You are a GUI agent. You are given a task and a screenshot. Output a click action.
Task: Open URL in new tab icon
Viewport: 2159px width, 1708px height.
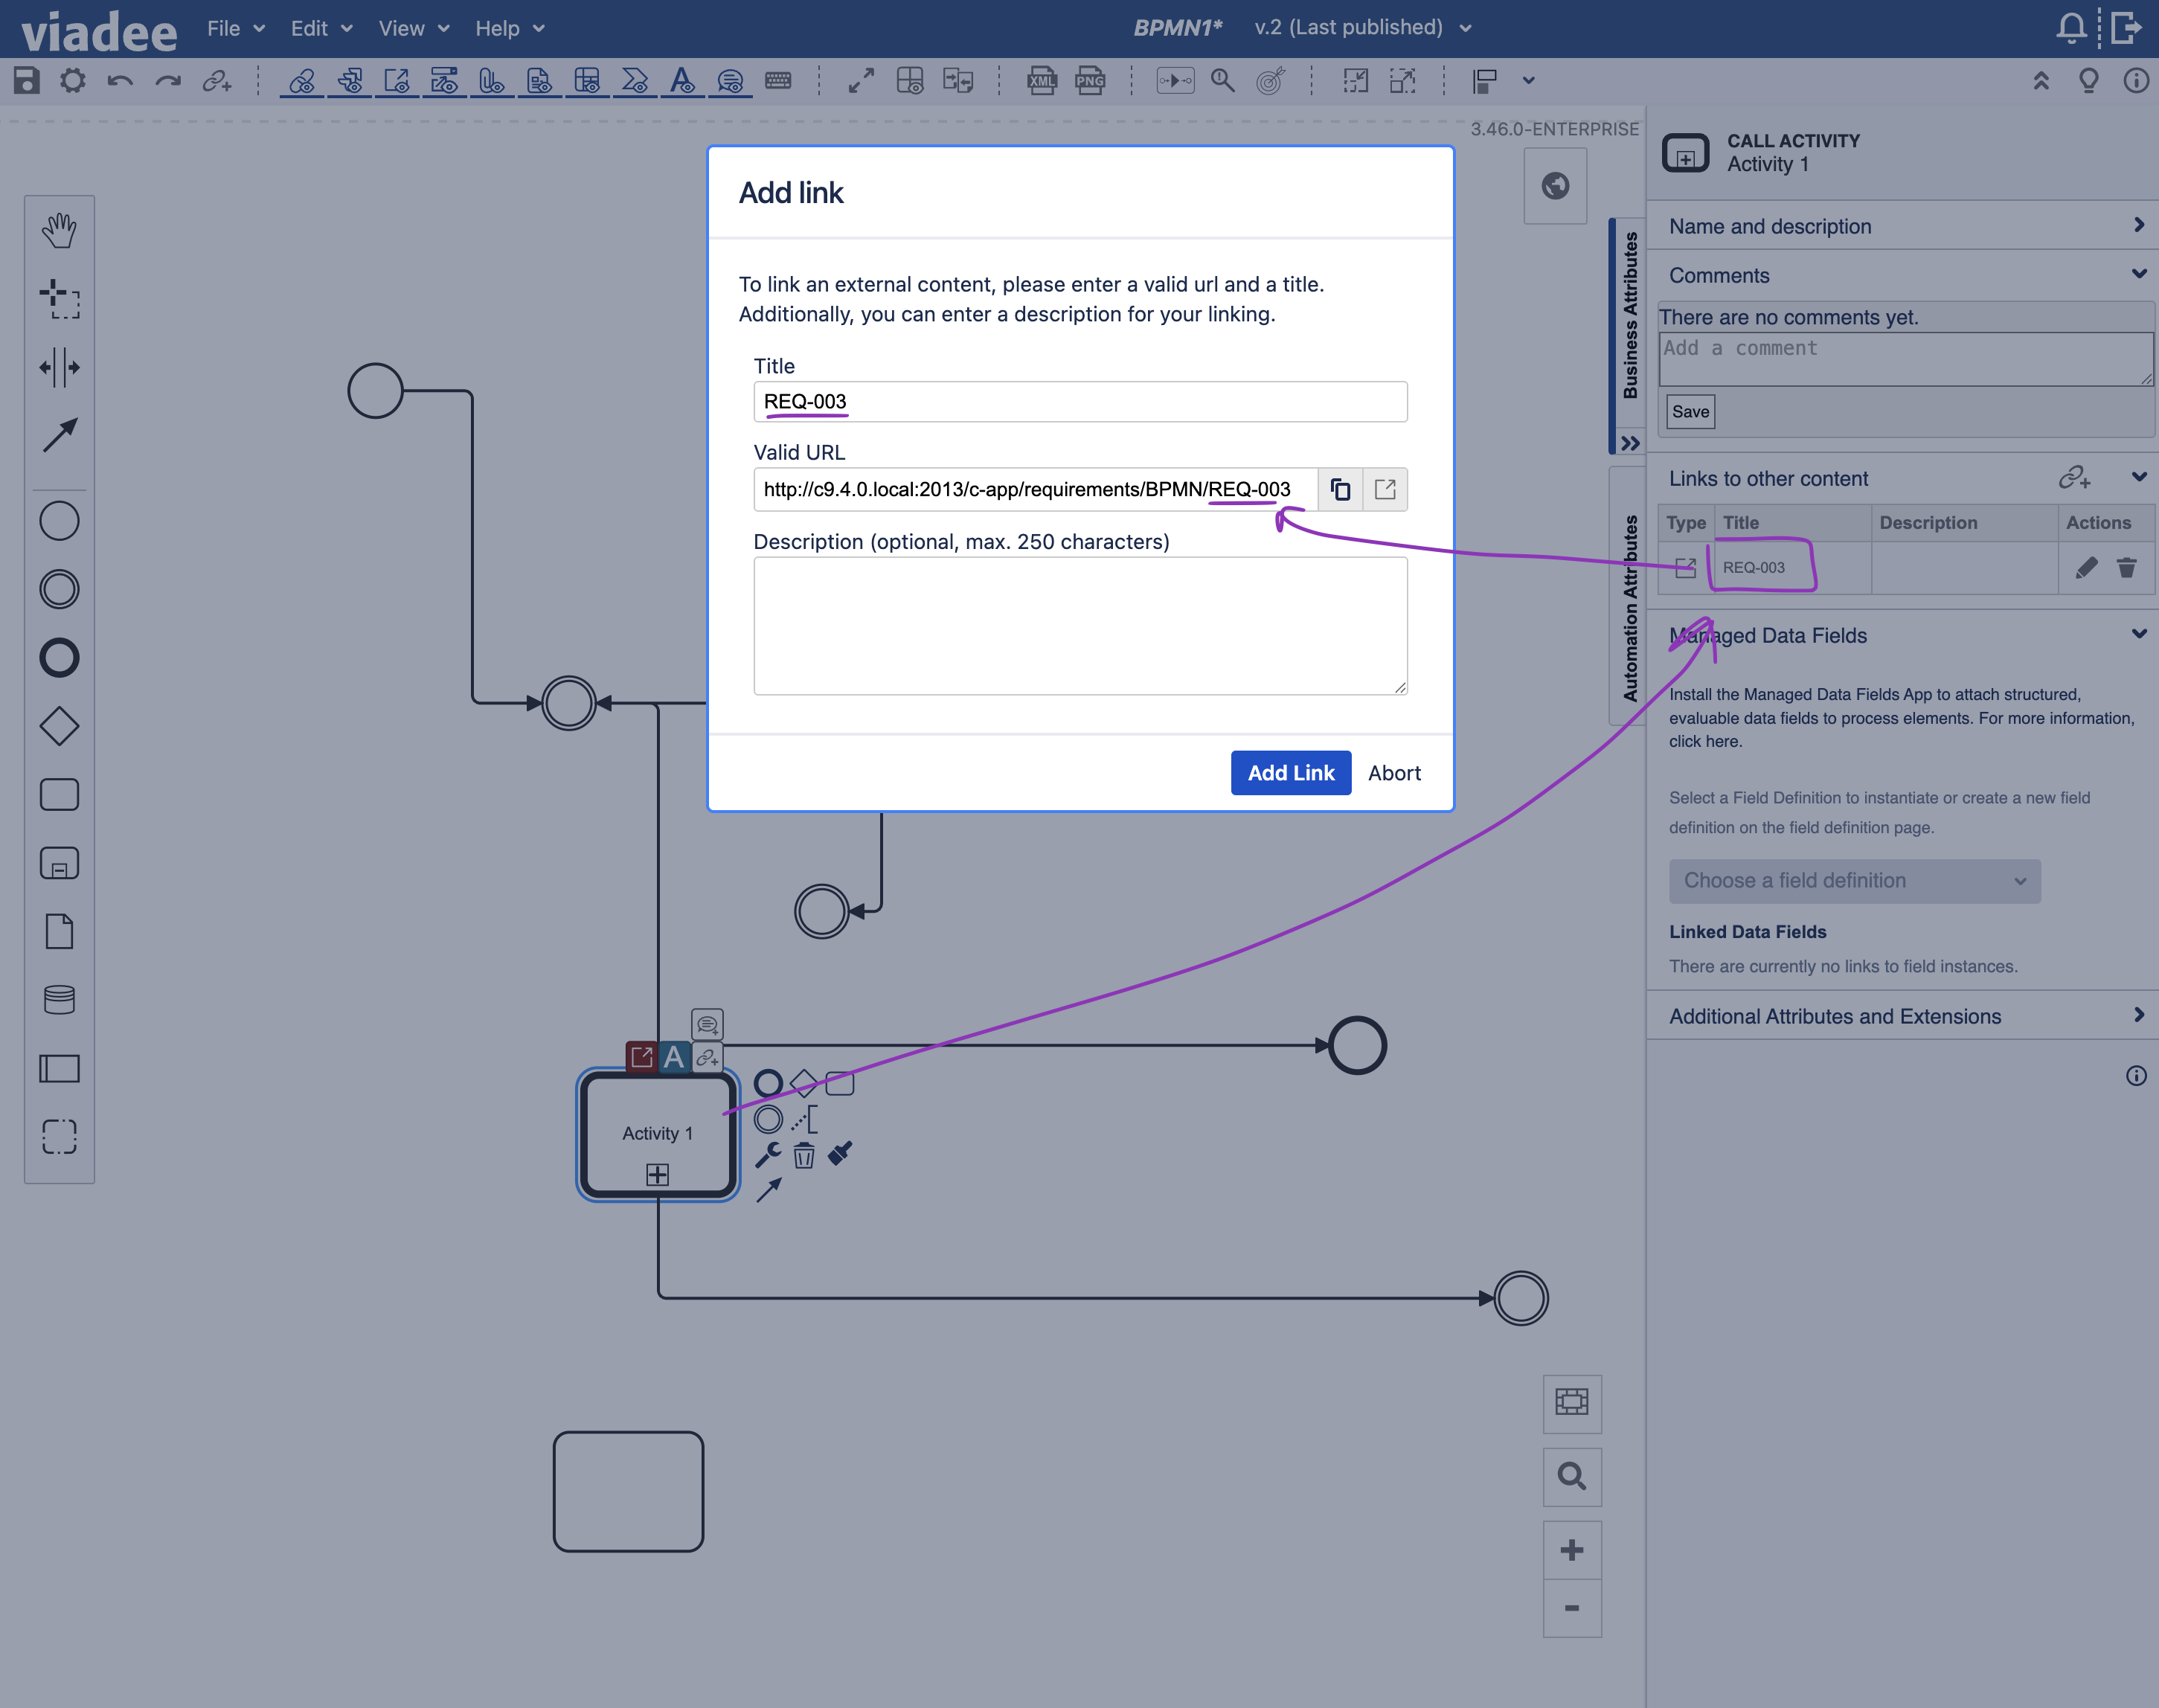tap(1385, 489)
